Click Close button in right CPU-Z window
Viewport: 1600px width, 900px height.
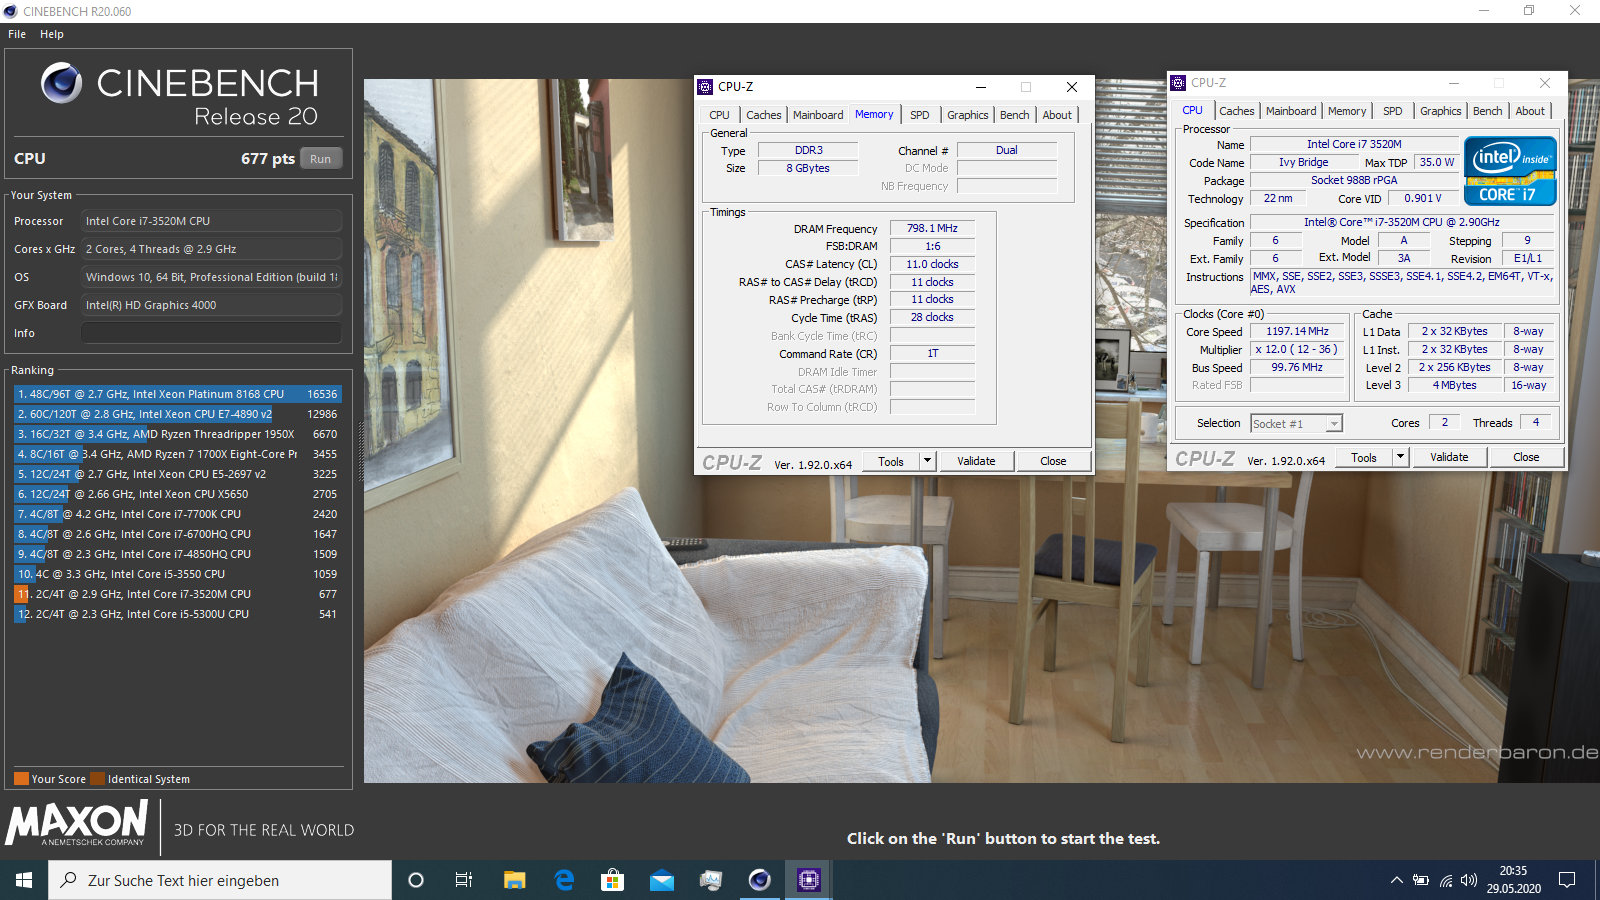tap(1526, 457)
